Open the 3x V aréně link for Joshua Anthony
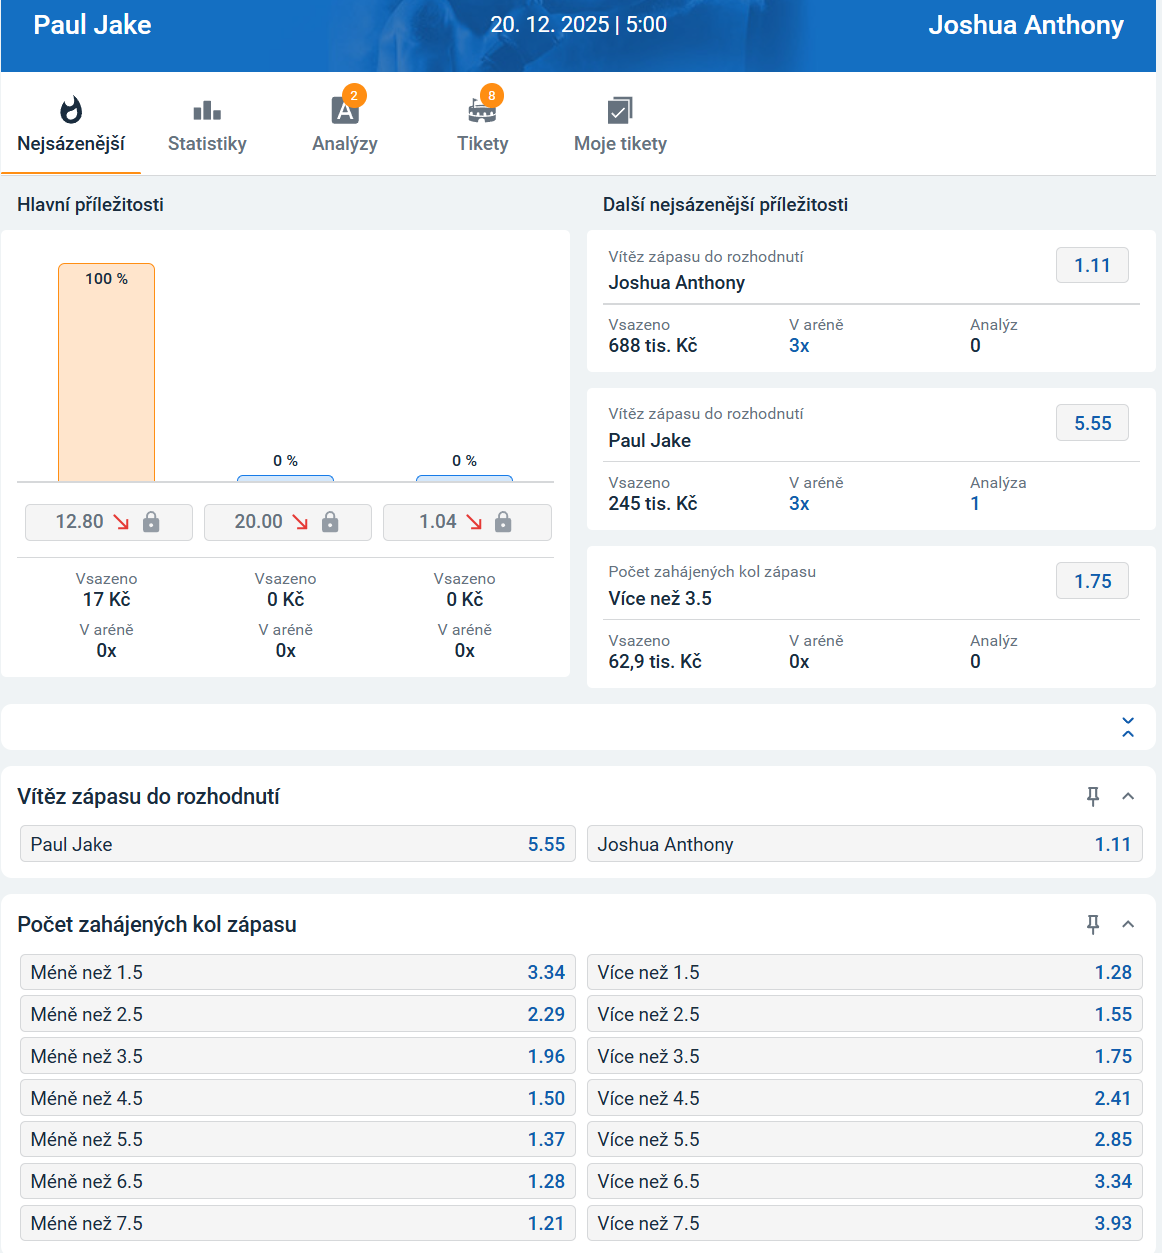This screenshot has height=1253, width=1162. tap(799, 346)
